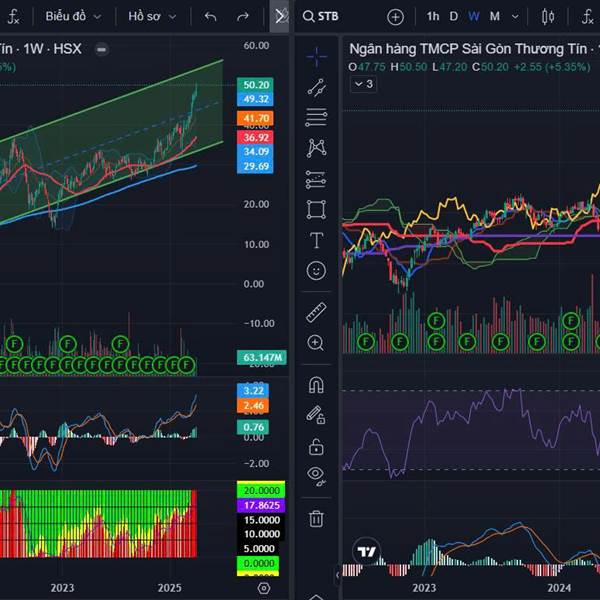Image resolution: width=600 pixels, height=600 pixels.
Task: Click the green 0.76 histogram label
Action: pos(253,427)
